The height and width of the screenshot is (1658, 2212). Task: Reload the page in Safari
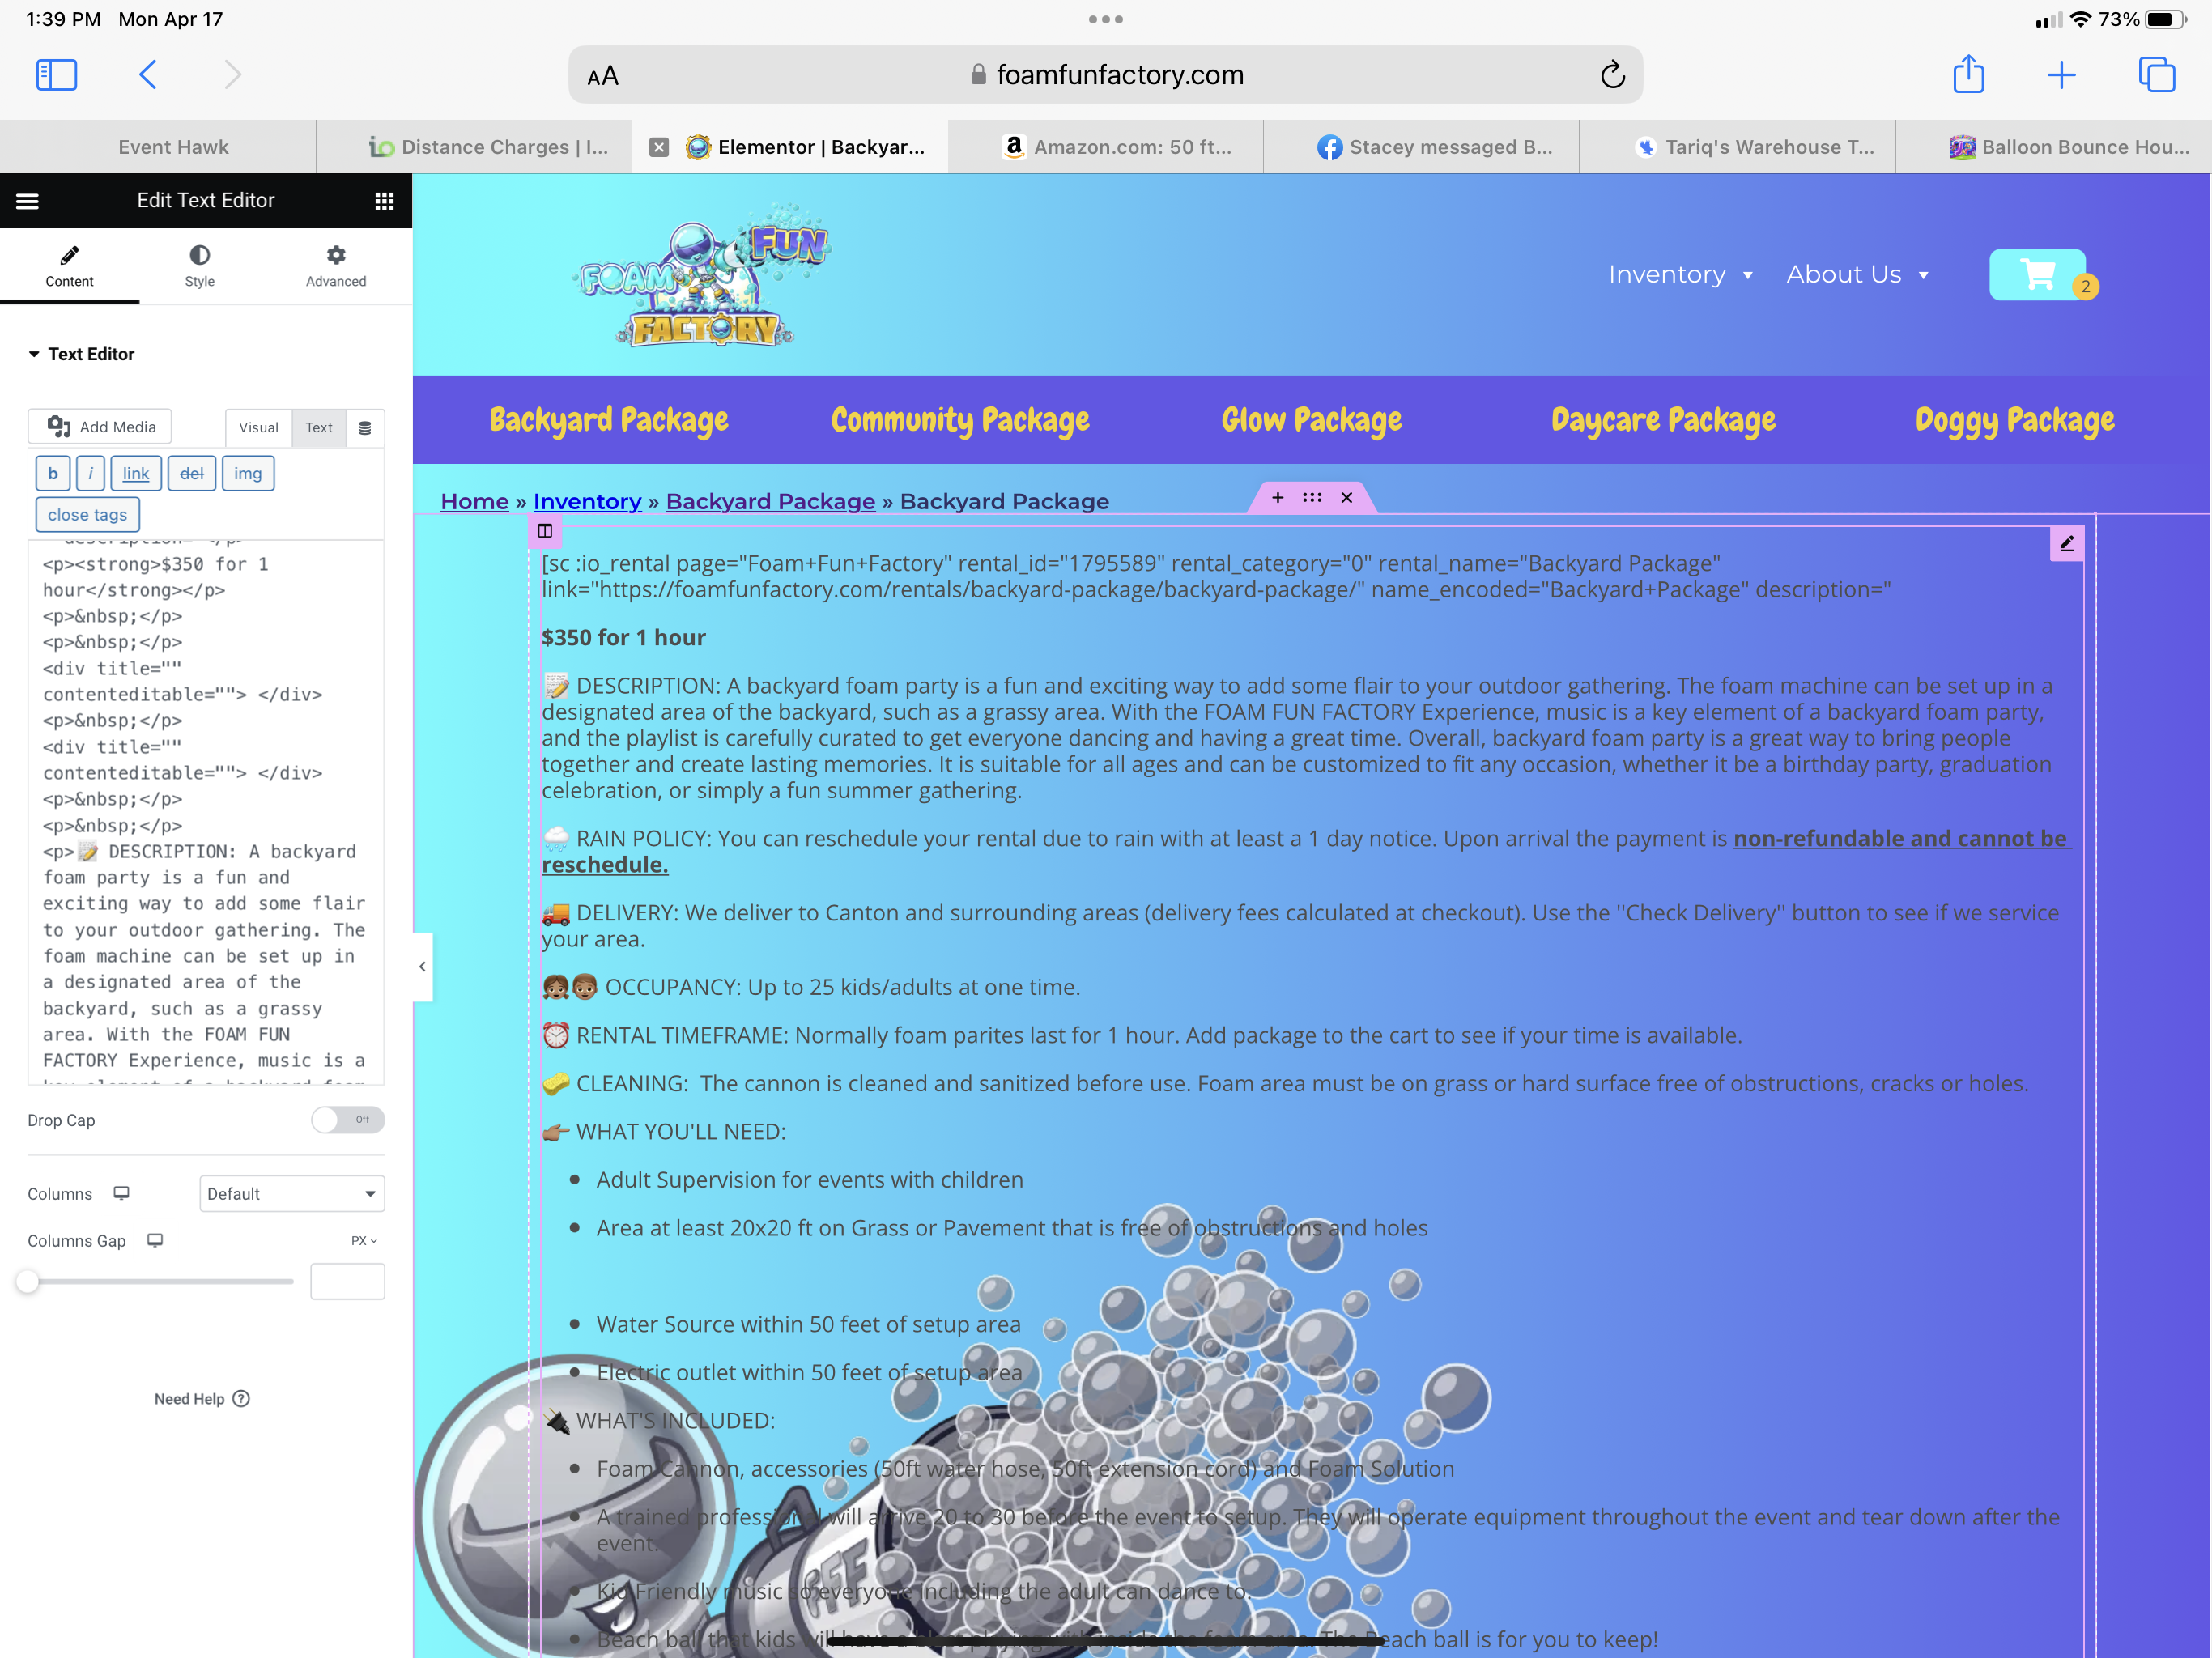click(1612, 75)
